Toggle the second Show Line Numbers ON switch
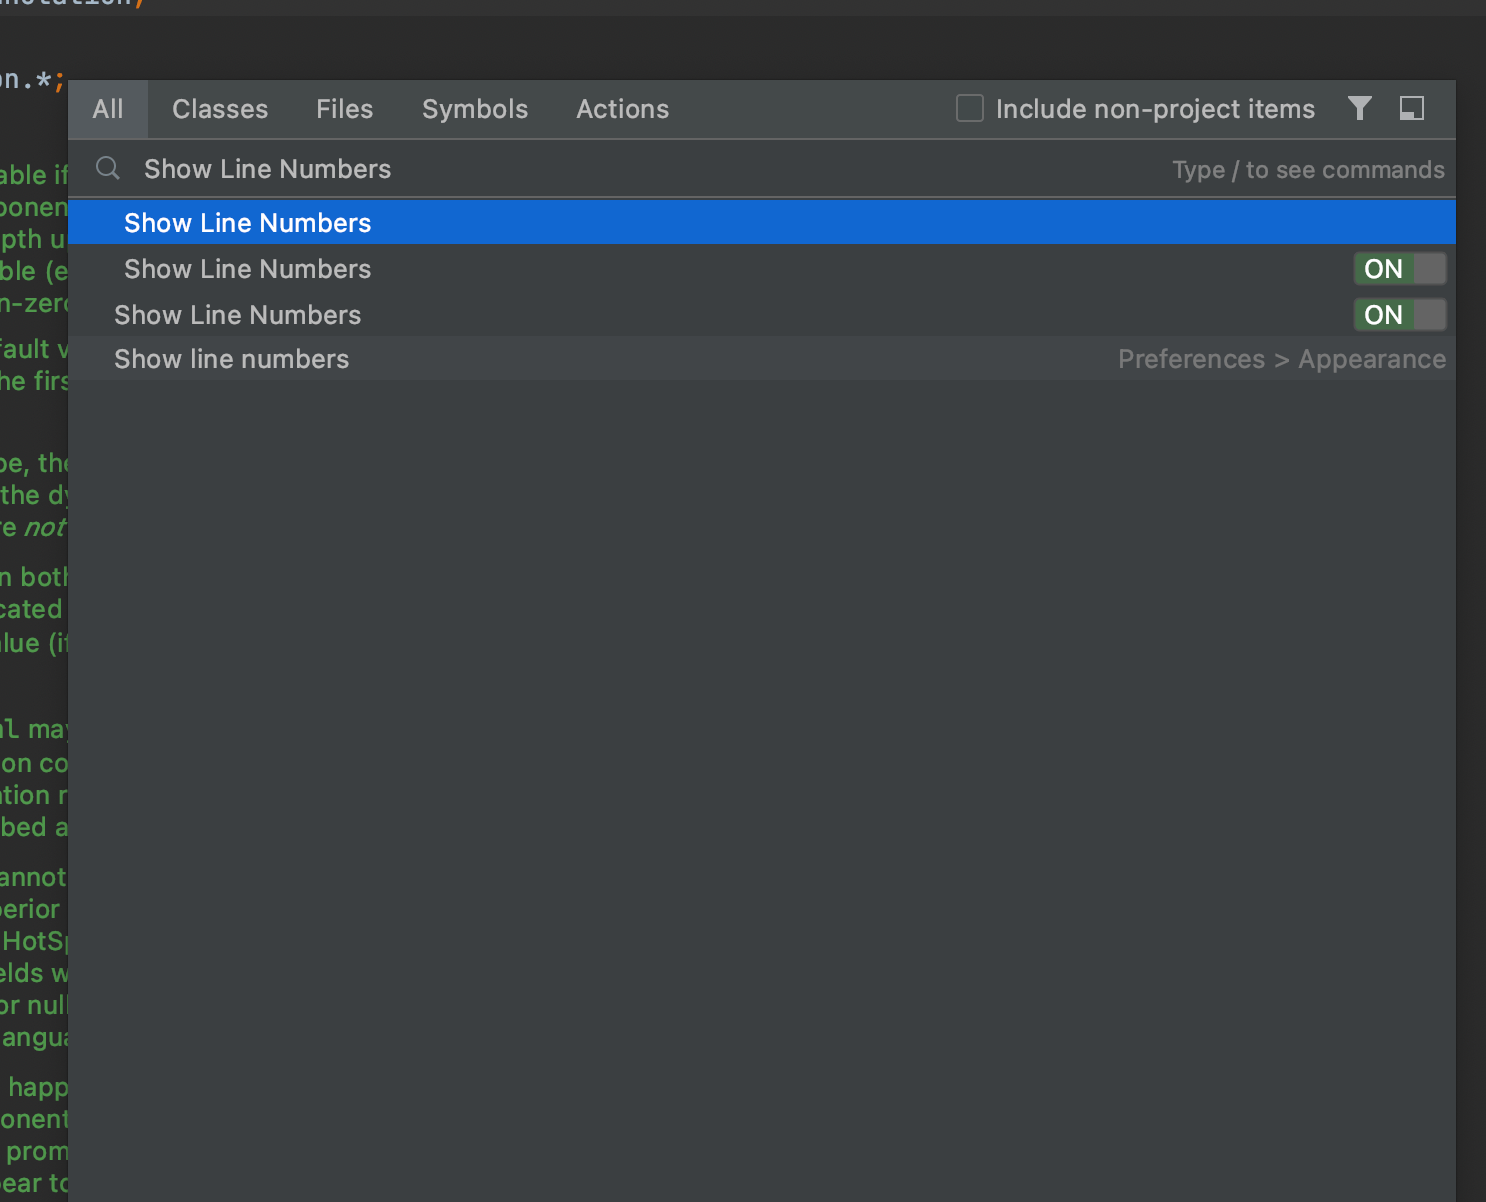Screen dimensions: 1486x1202 [x=1400, y=314]
